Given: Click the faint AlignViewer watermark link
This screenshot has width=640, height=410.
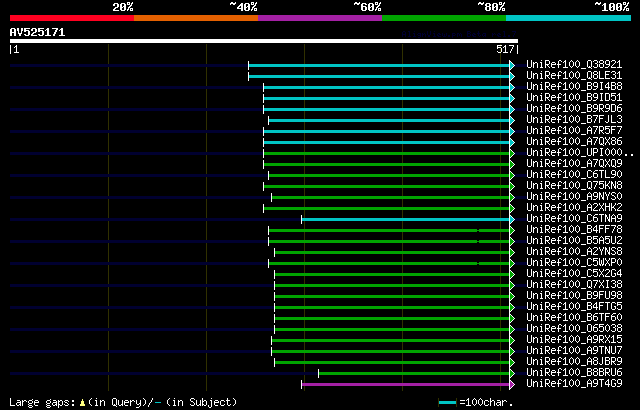Looking at the screenshot, I should pos(459,34).
